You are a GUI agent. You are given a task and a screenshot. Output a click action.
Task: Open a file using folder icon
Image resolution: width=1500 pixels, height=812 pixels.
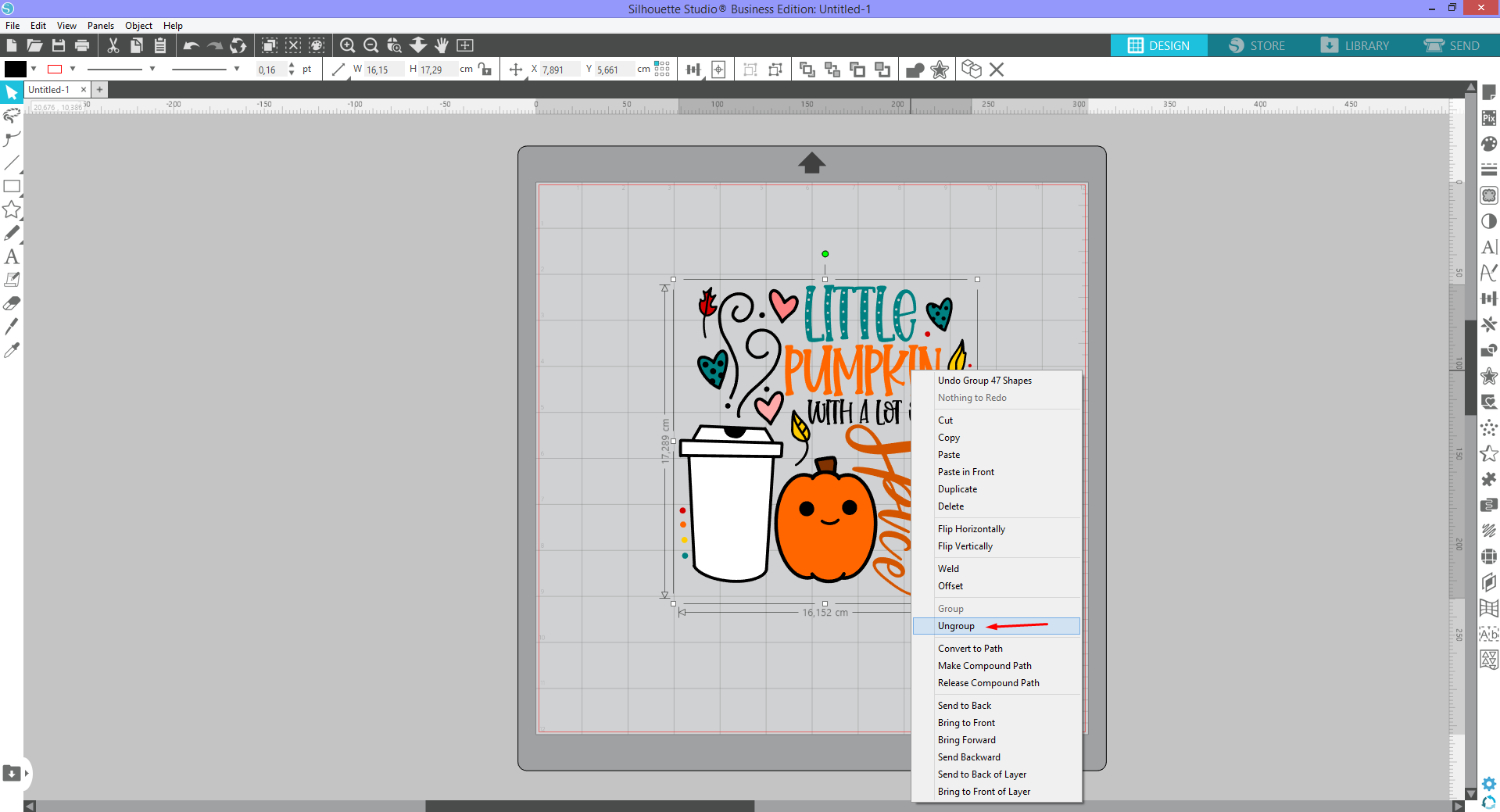point(35,46)
